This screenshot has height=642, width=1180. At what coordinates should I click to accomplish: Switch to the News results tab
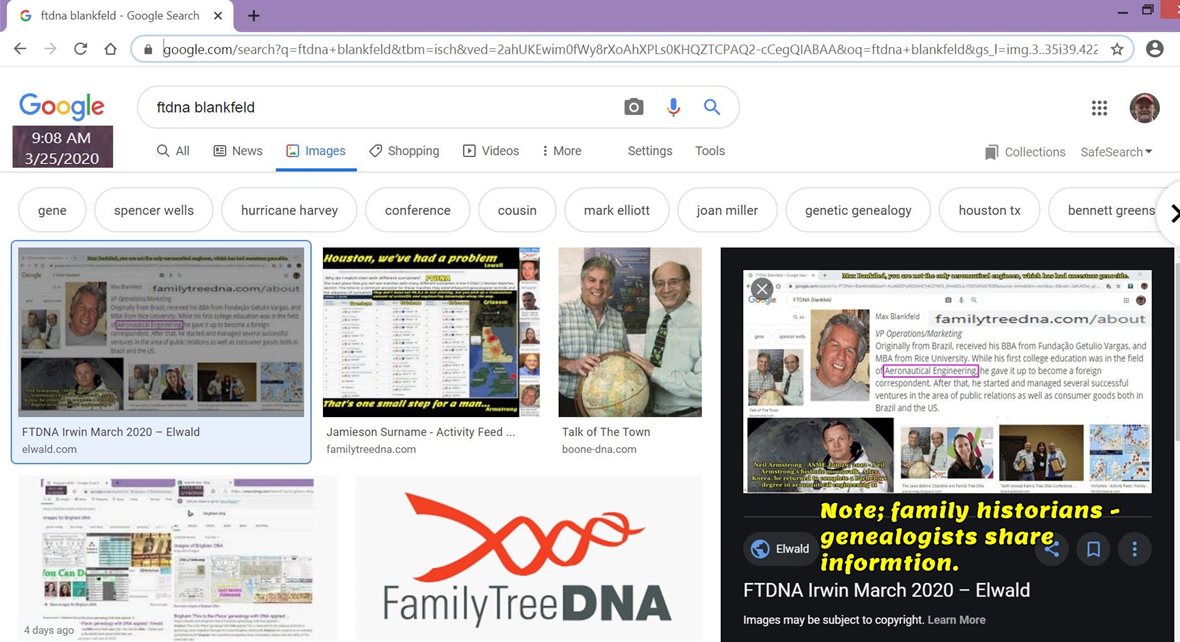click(238, 151)
